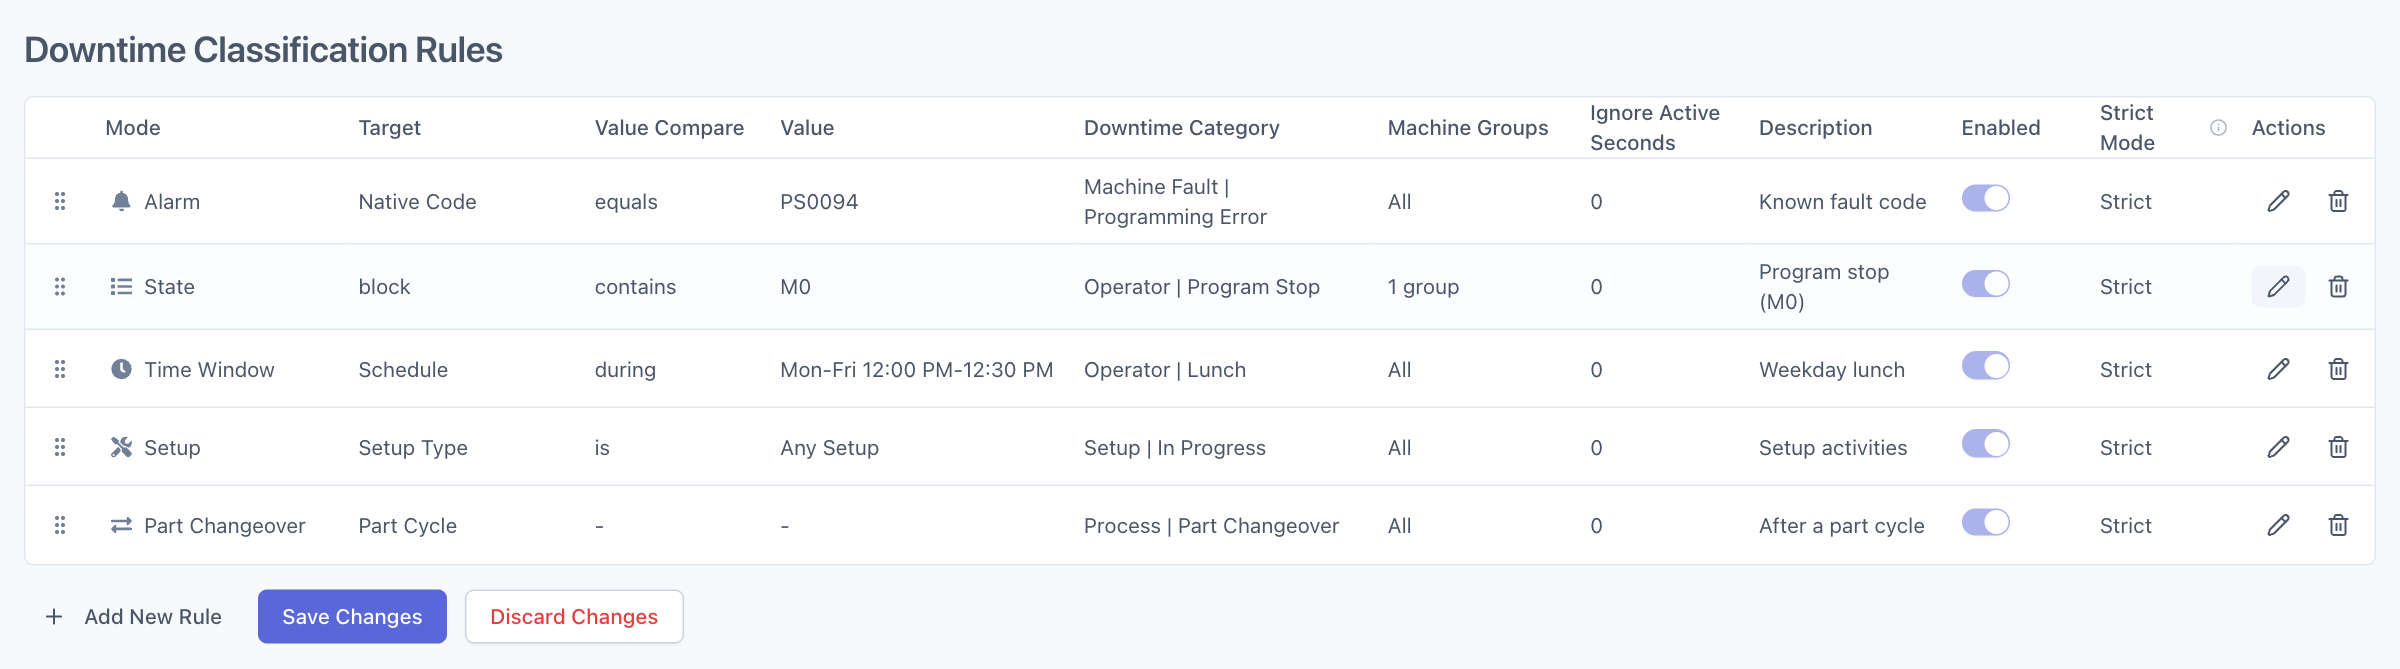Discard Changes to the rules
The width and height of the screenshot is (2400, 669).
tap(574, 616)
